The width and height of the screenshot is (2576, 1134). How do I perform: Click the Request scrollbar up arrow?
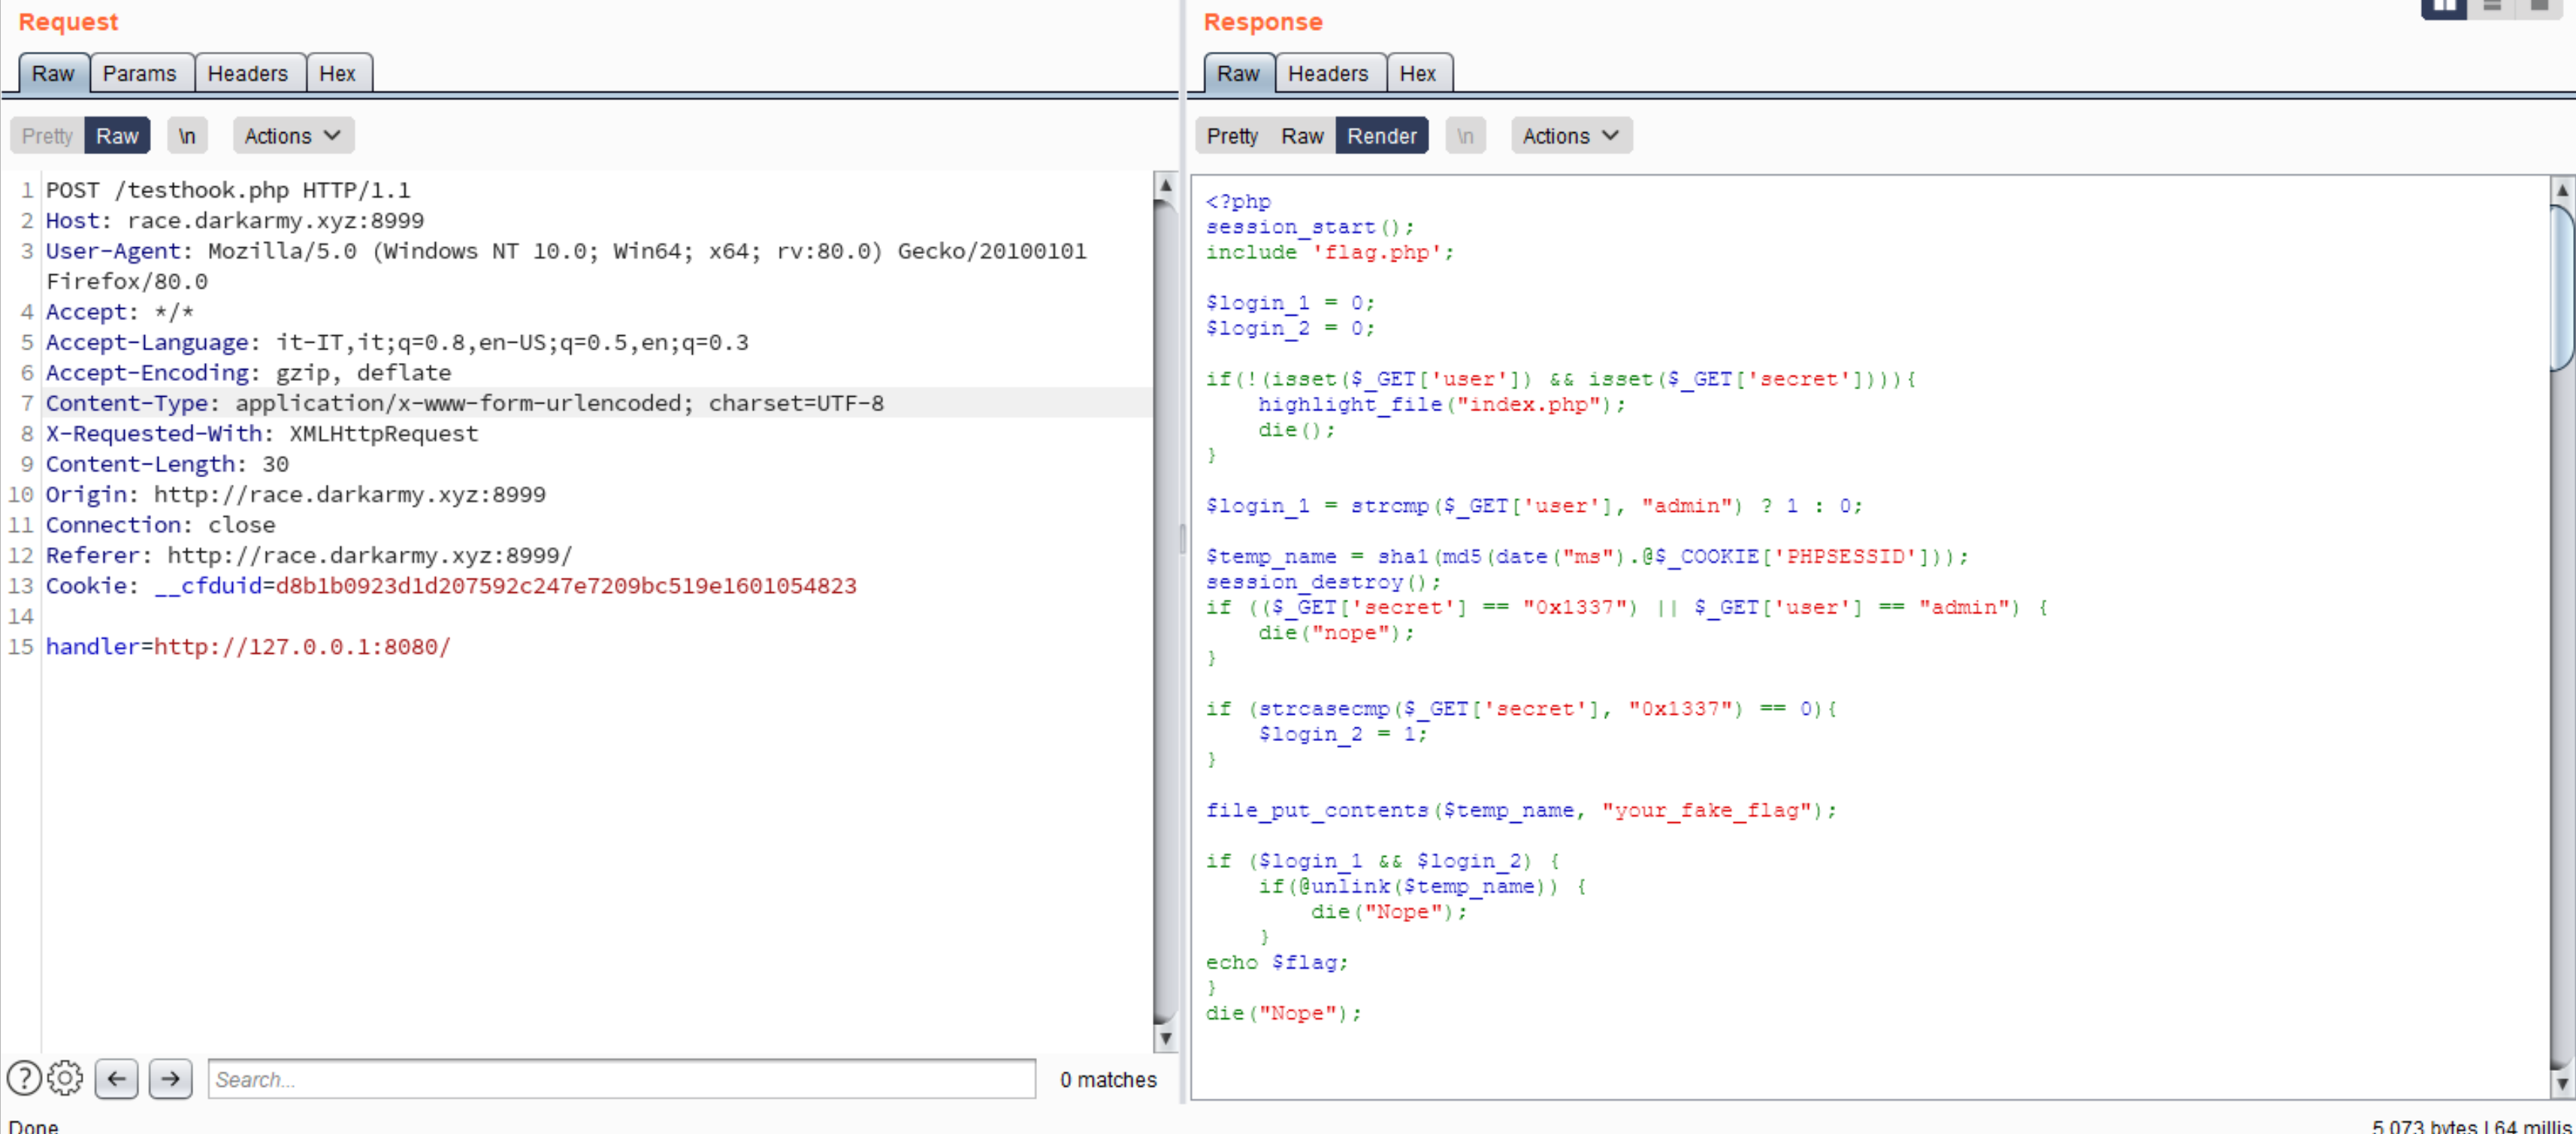click(x=1165, y=186)
